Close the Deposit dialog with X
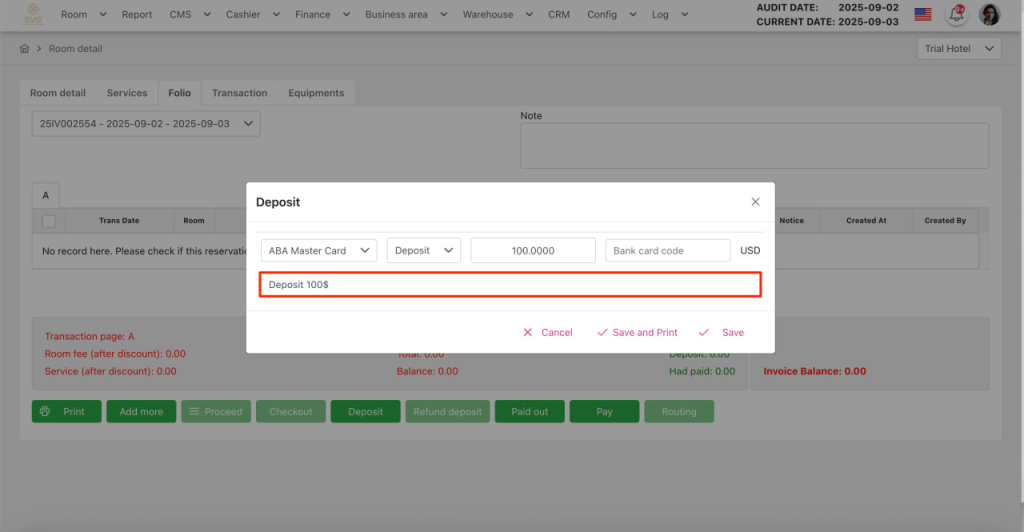This screenshot has height=532, width=1024. 755,202
